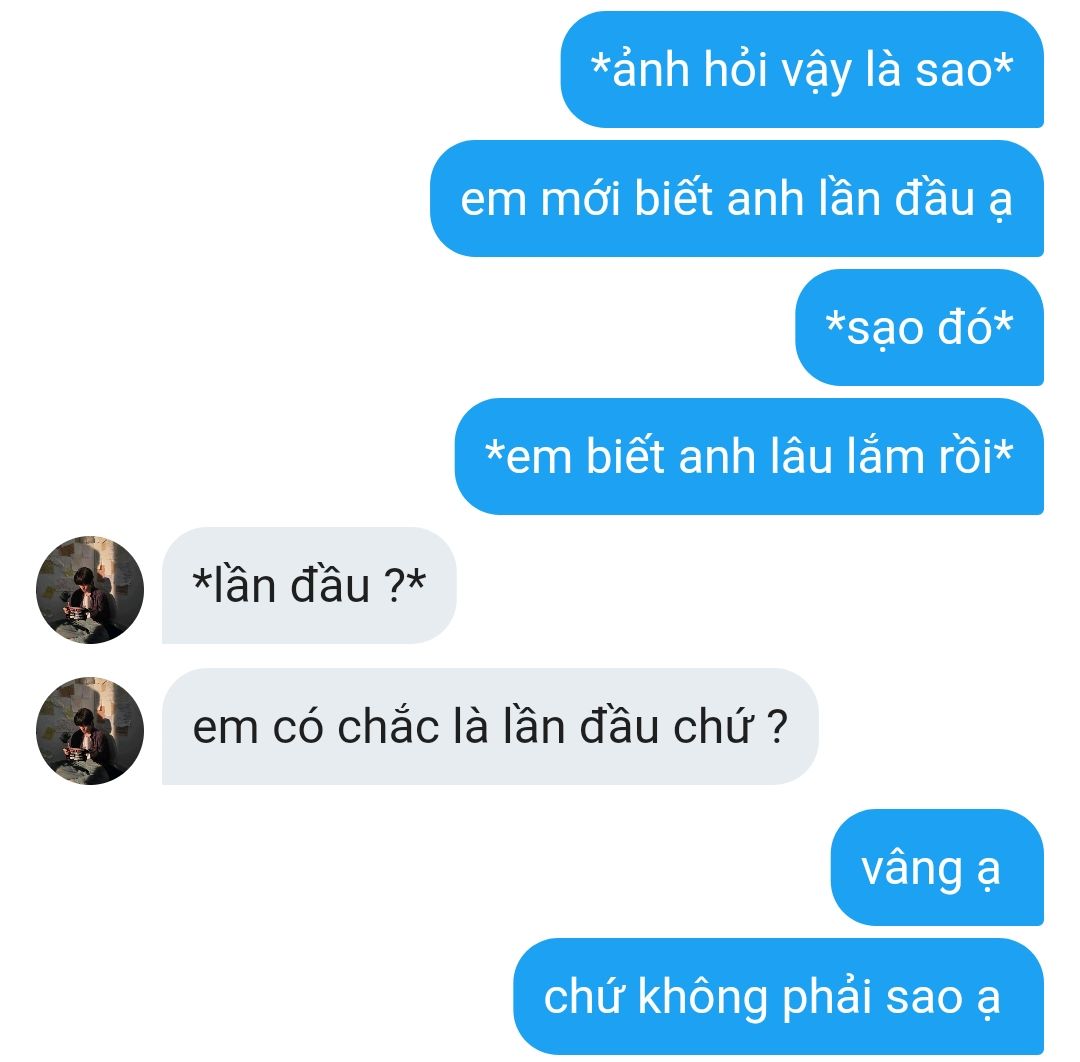The width and height of the screenshot is (1080, 1062).
Task: Tap the 'em có chắc là lần đầu chứ ?' message
Action: [x=490, y=726]
